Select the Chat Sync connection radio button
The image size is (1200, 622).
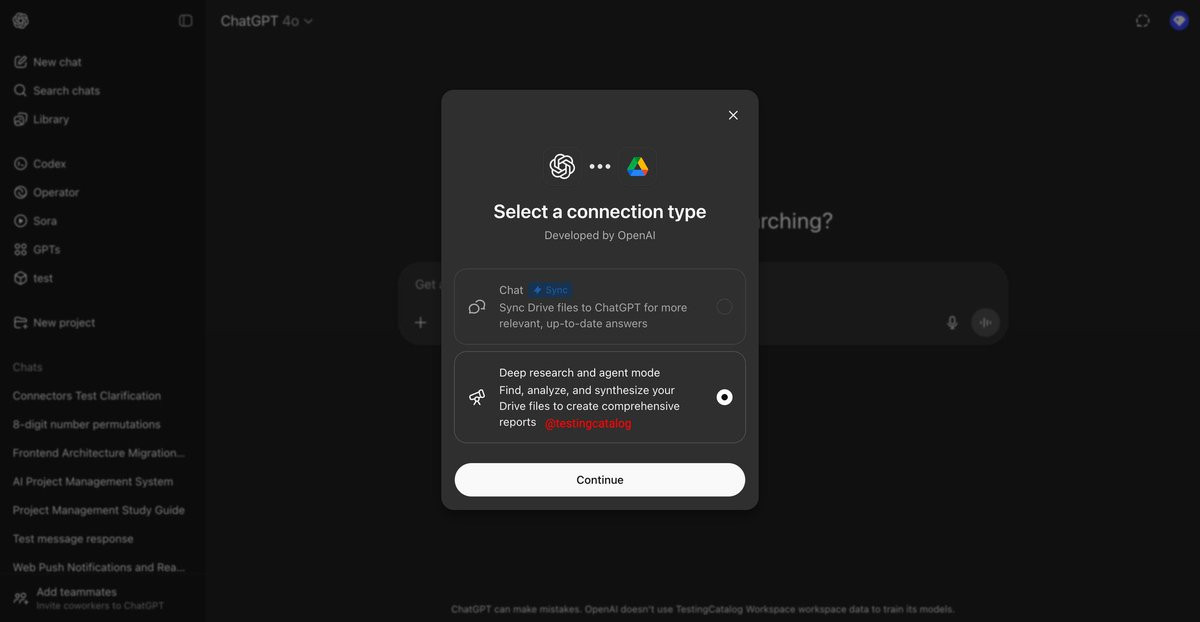(x=724, y=307)
